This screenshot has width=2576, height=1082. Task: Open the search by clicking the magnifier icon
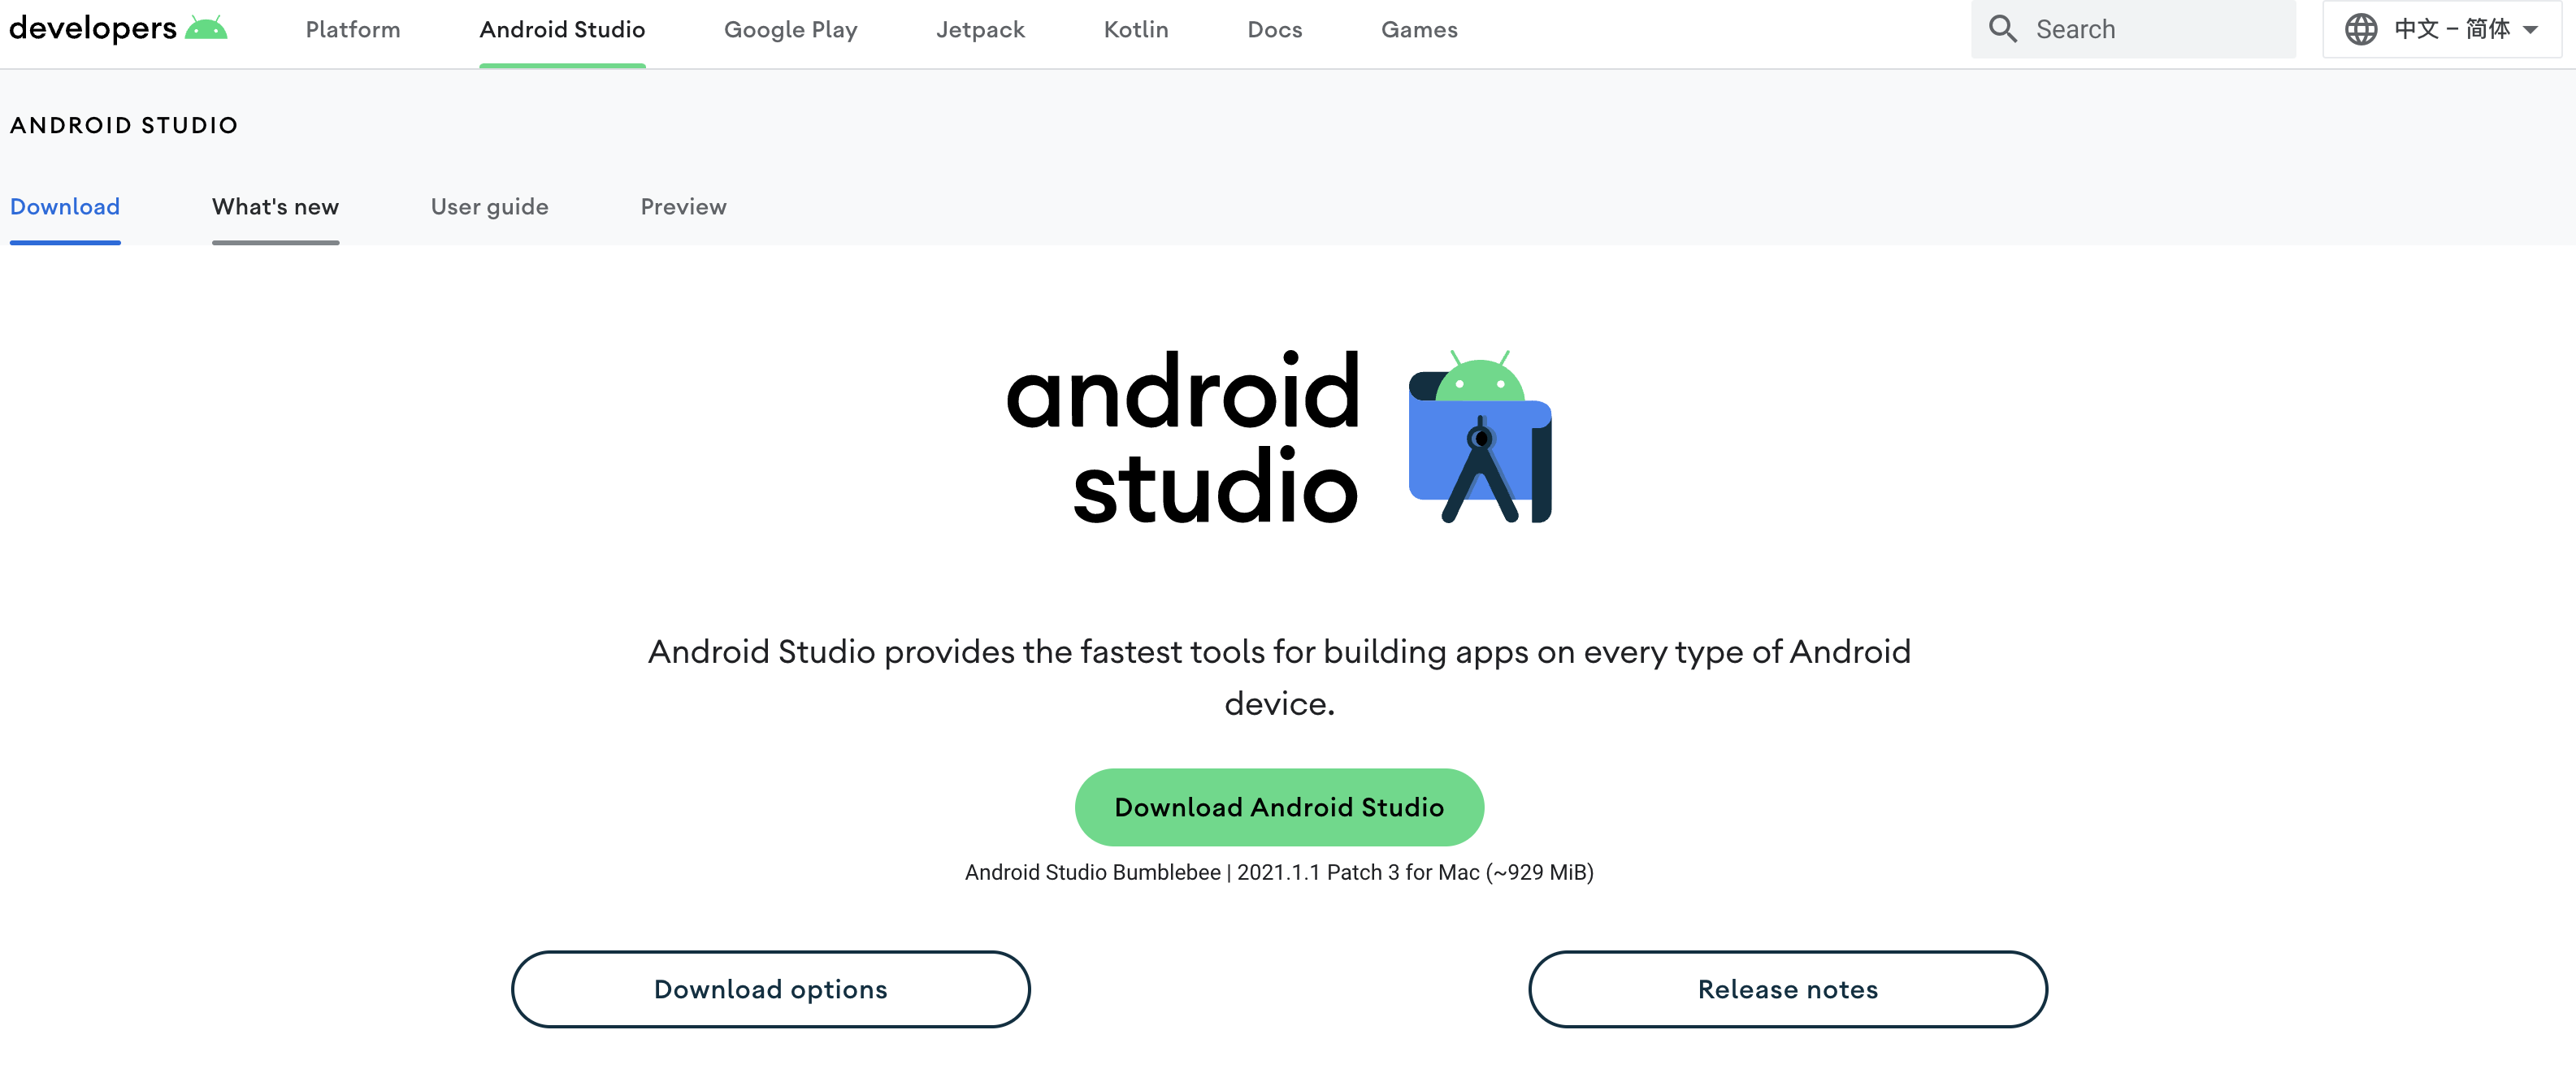(x=2002, y=28)
